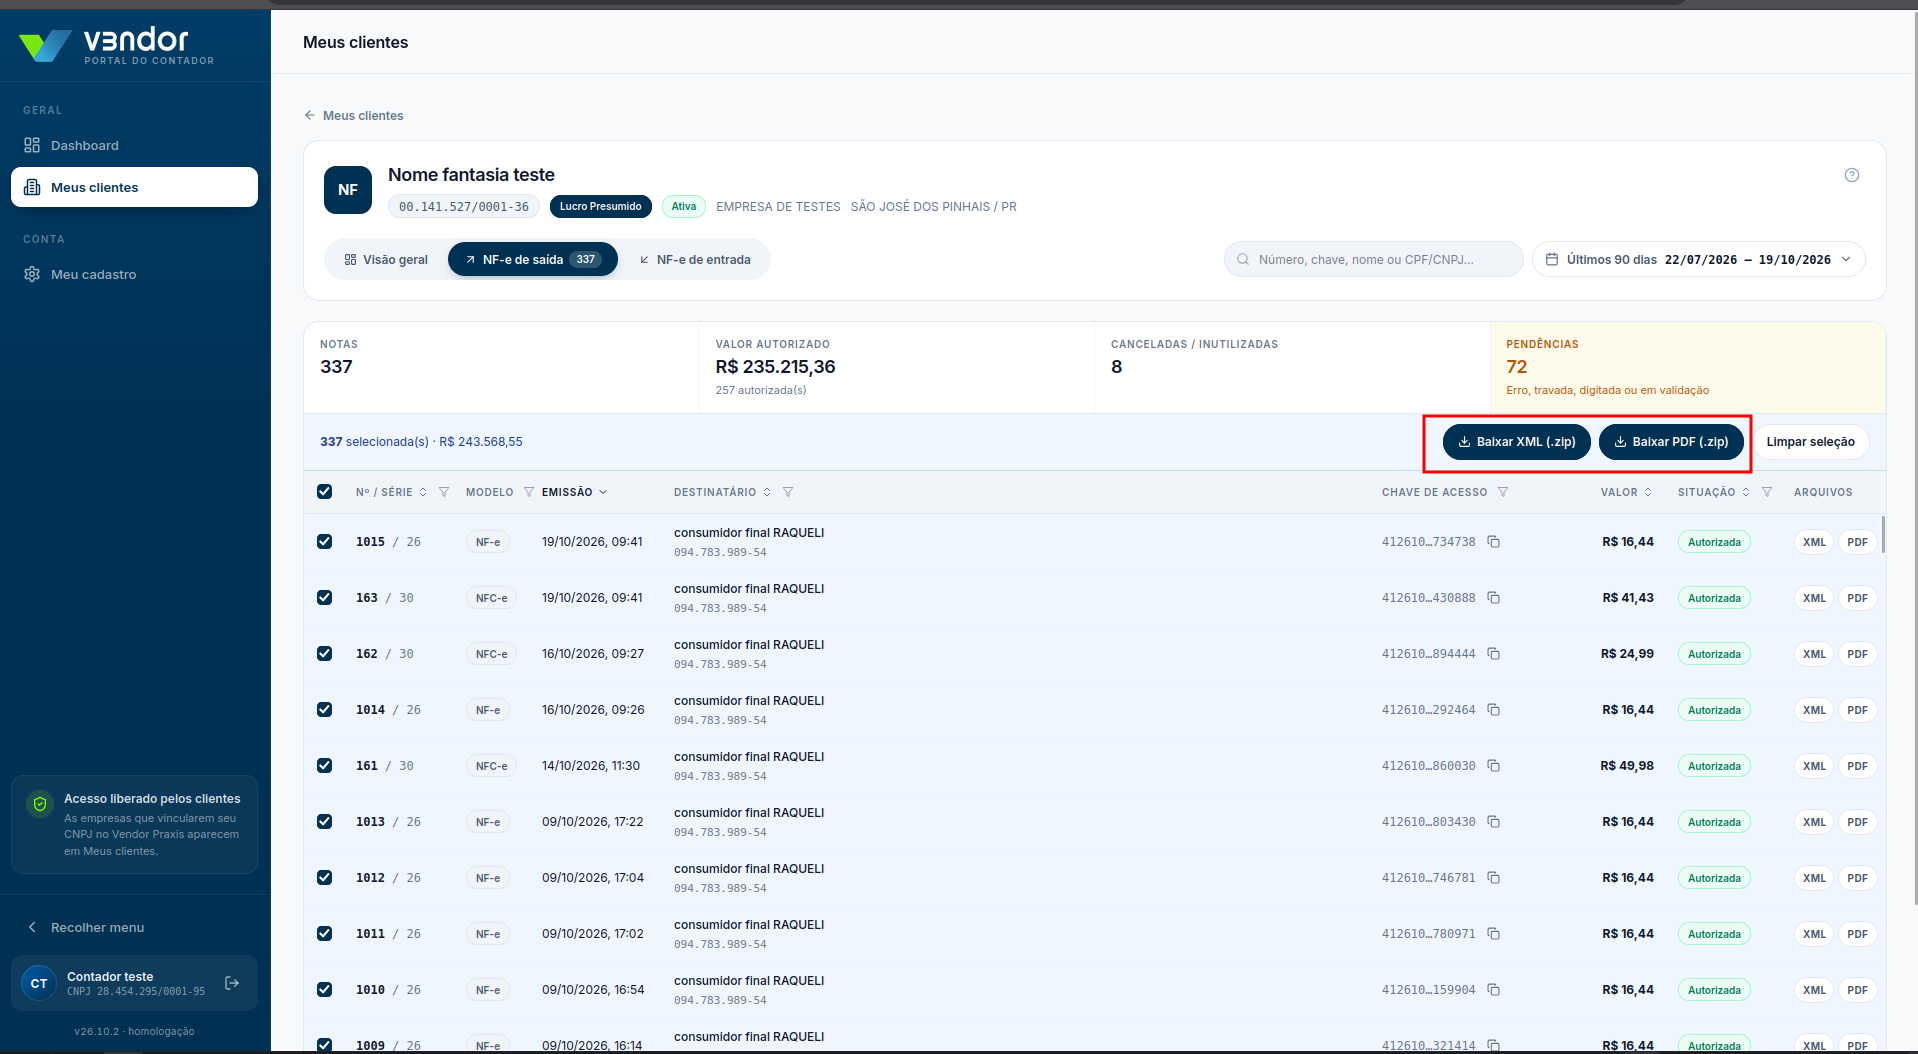Image resolution: width=1918 pixels, height=1054 pixels.
Task: Click the Vendor logo
Action: 116,45
